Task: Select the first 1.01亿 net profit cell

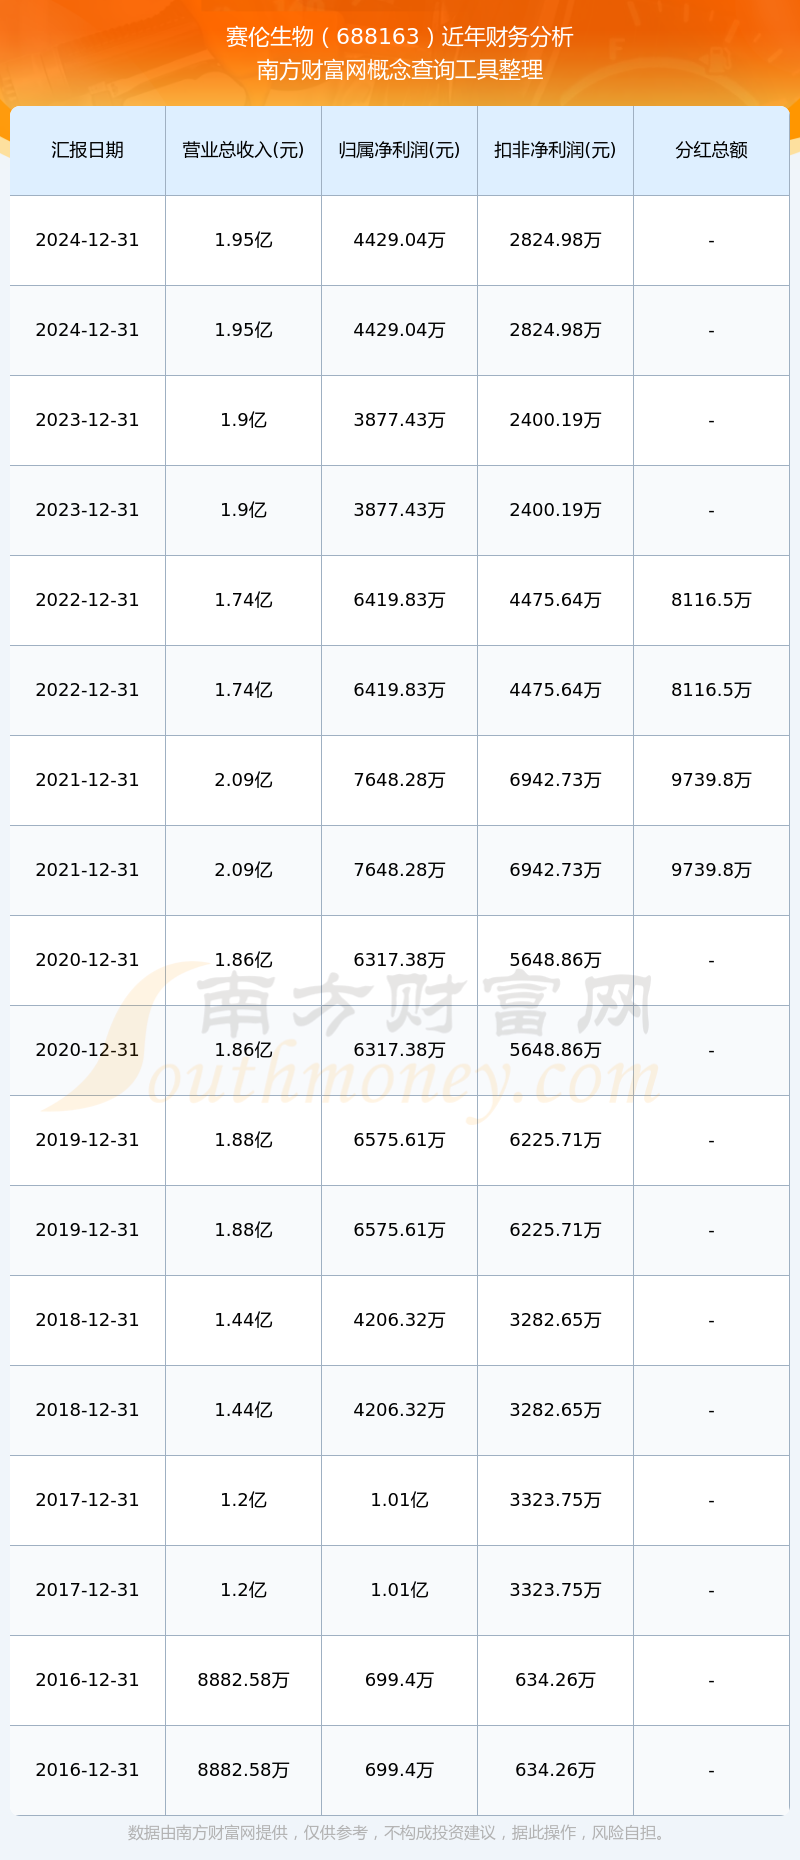Action: click(399, 1500)
